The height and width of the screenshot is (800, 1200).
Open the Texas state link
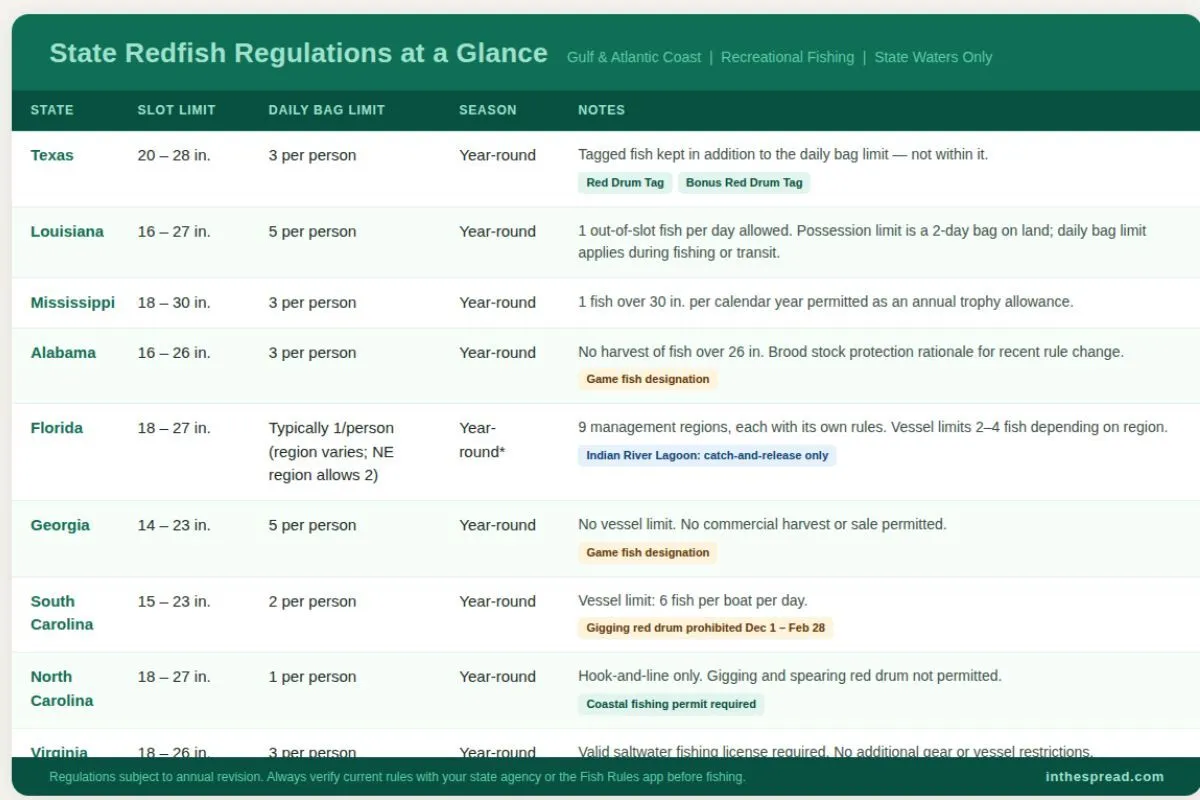(x=52, y=155)
